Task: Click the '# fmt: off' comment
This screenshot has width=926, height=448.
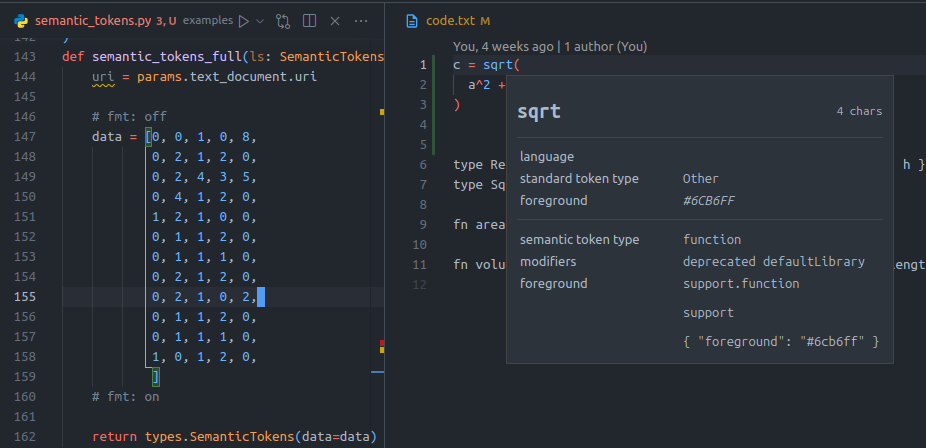Action: point(129,117)
